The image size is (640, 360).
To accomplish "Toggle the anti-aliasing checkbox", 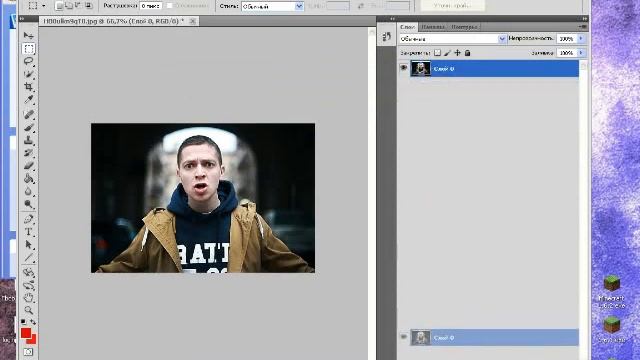I will click(169, 6).
